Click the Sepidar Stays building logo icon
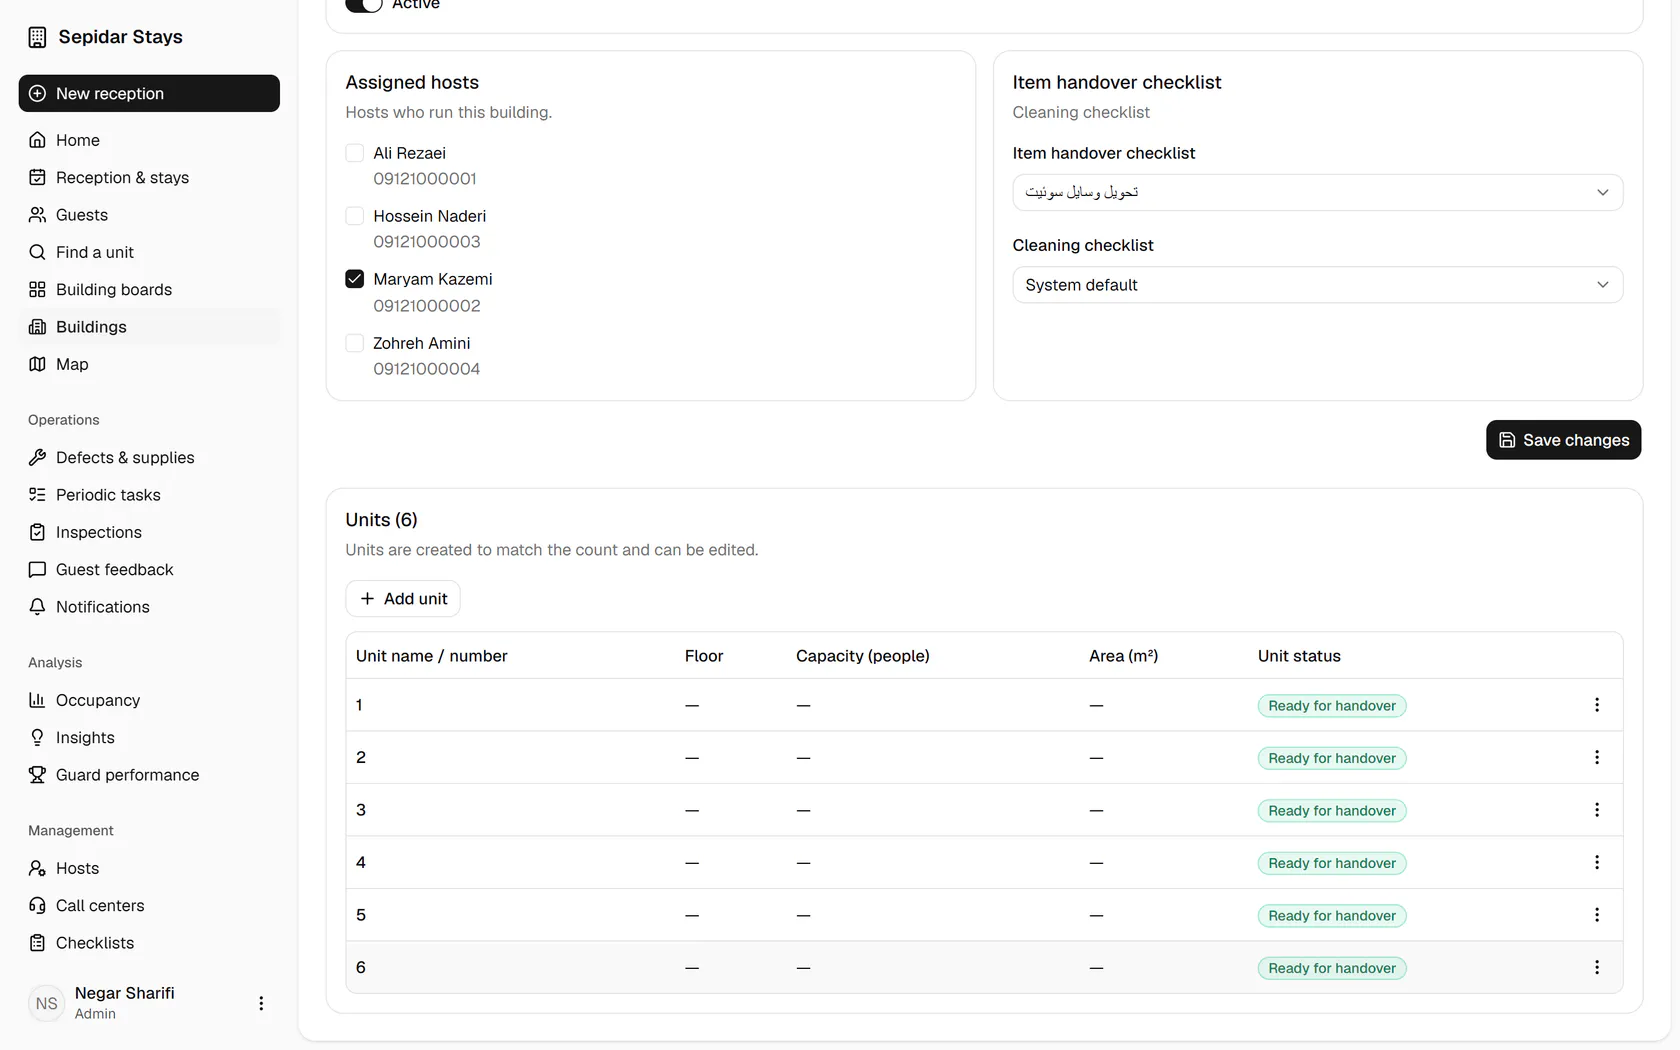The image size is (1680, 1050). (x=37, y=37)
